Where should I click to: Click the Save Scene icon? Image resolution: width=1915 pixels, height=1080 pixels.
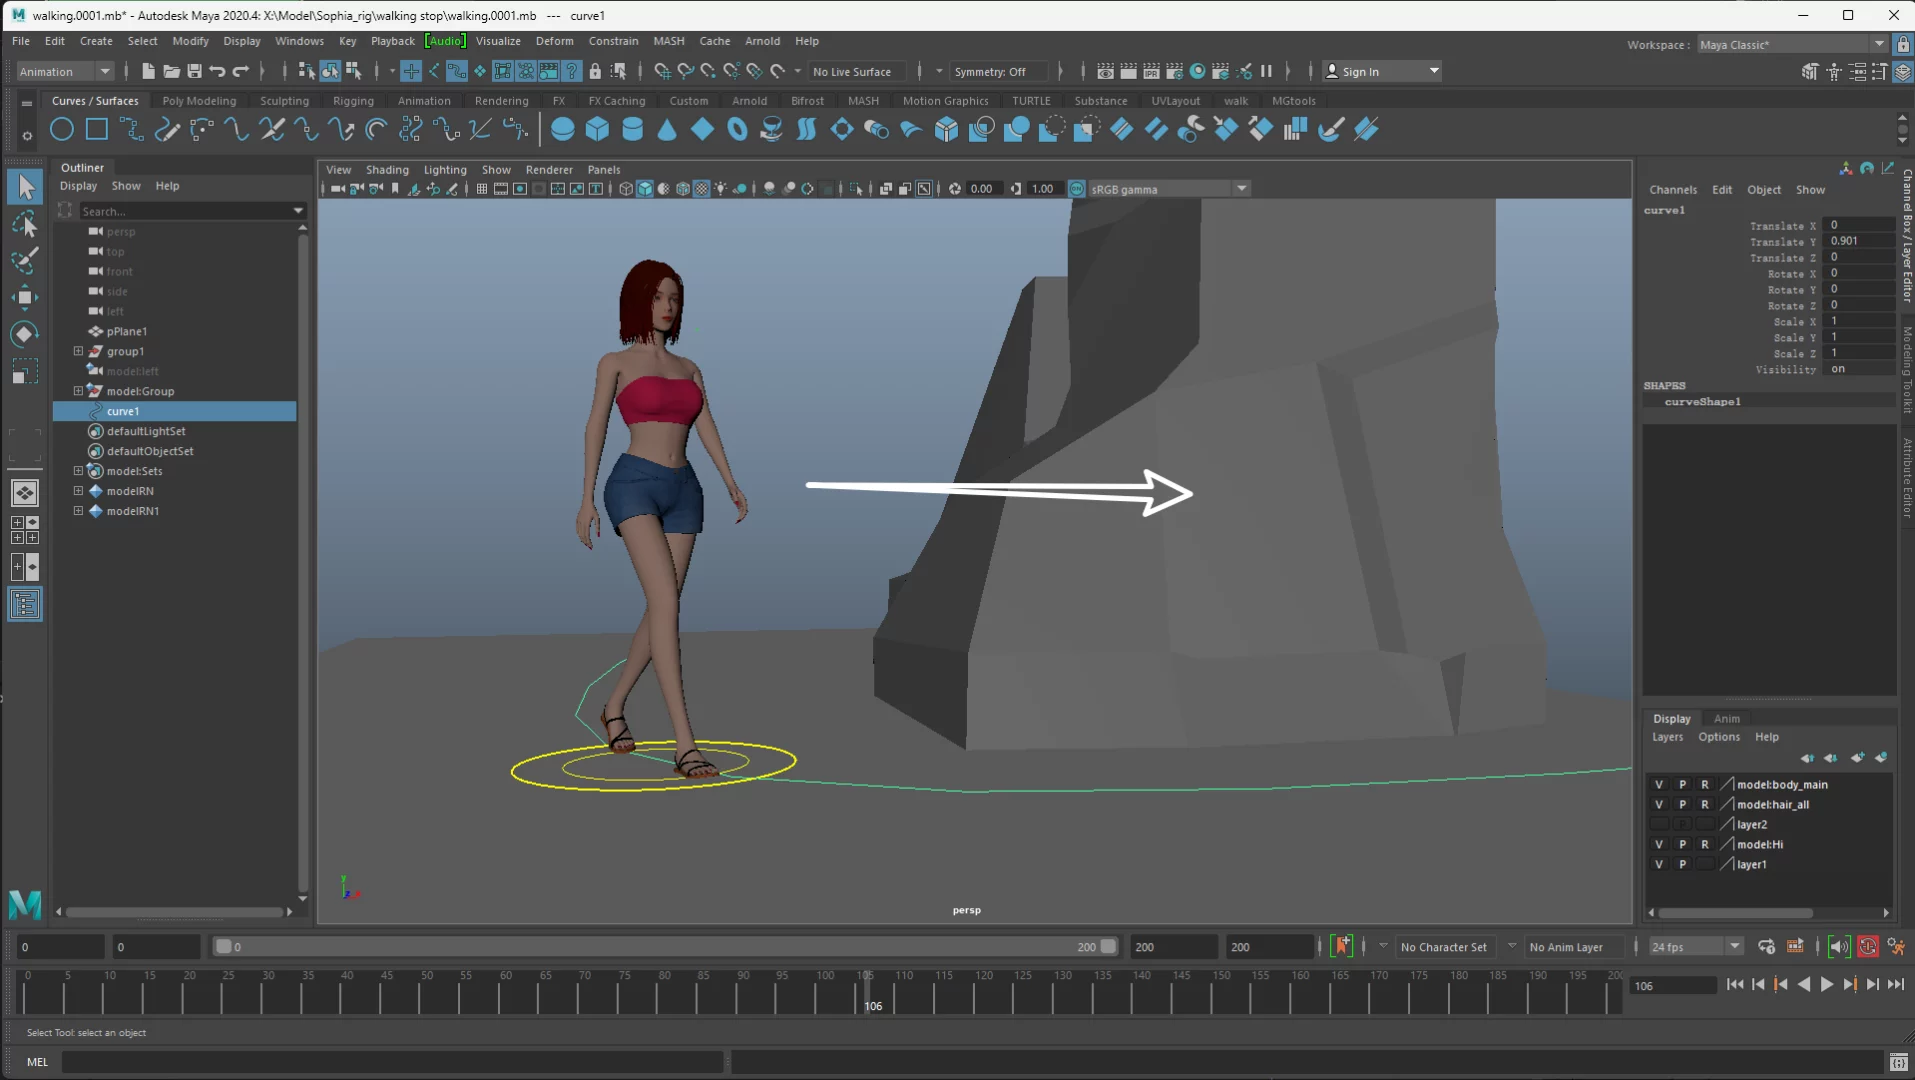[194, 71]
